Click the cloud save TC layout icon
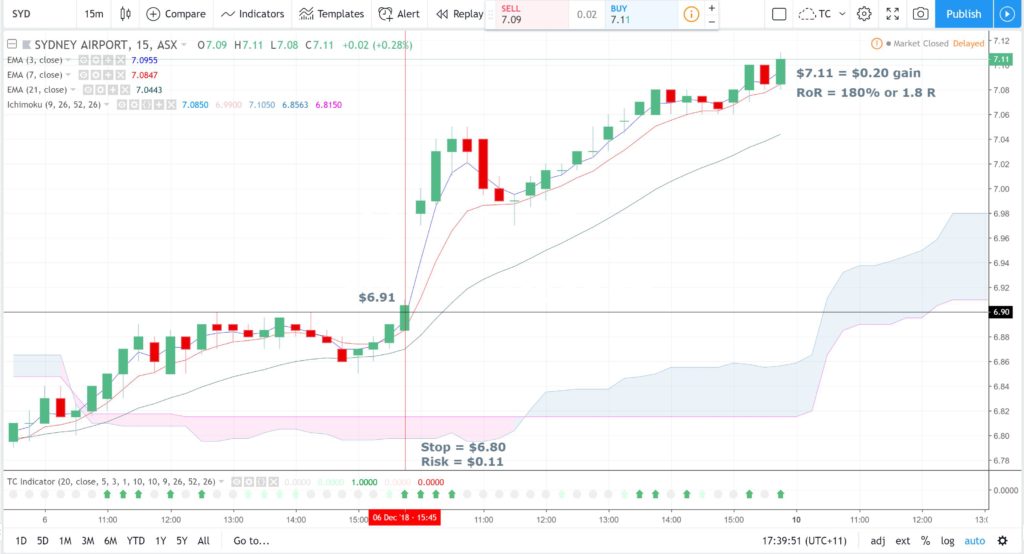 (807, 14)
